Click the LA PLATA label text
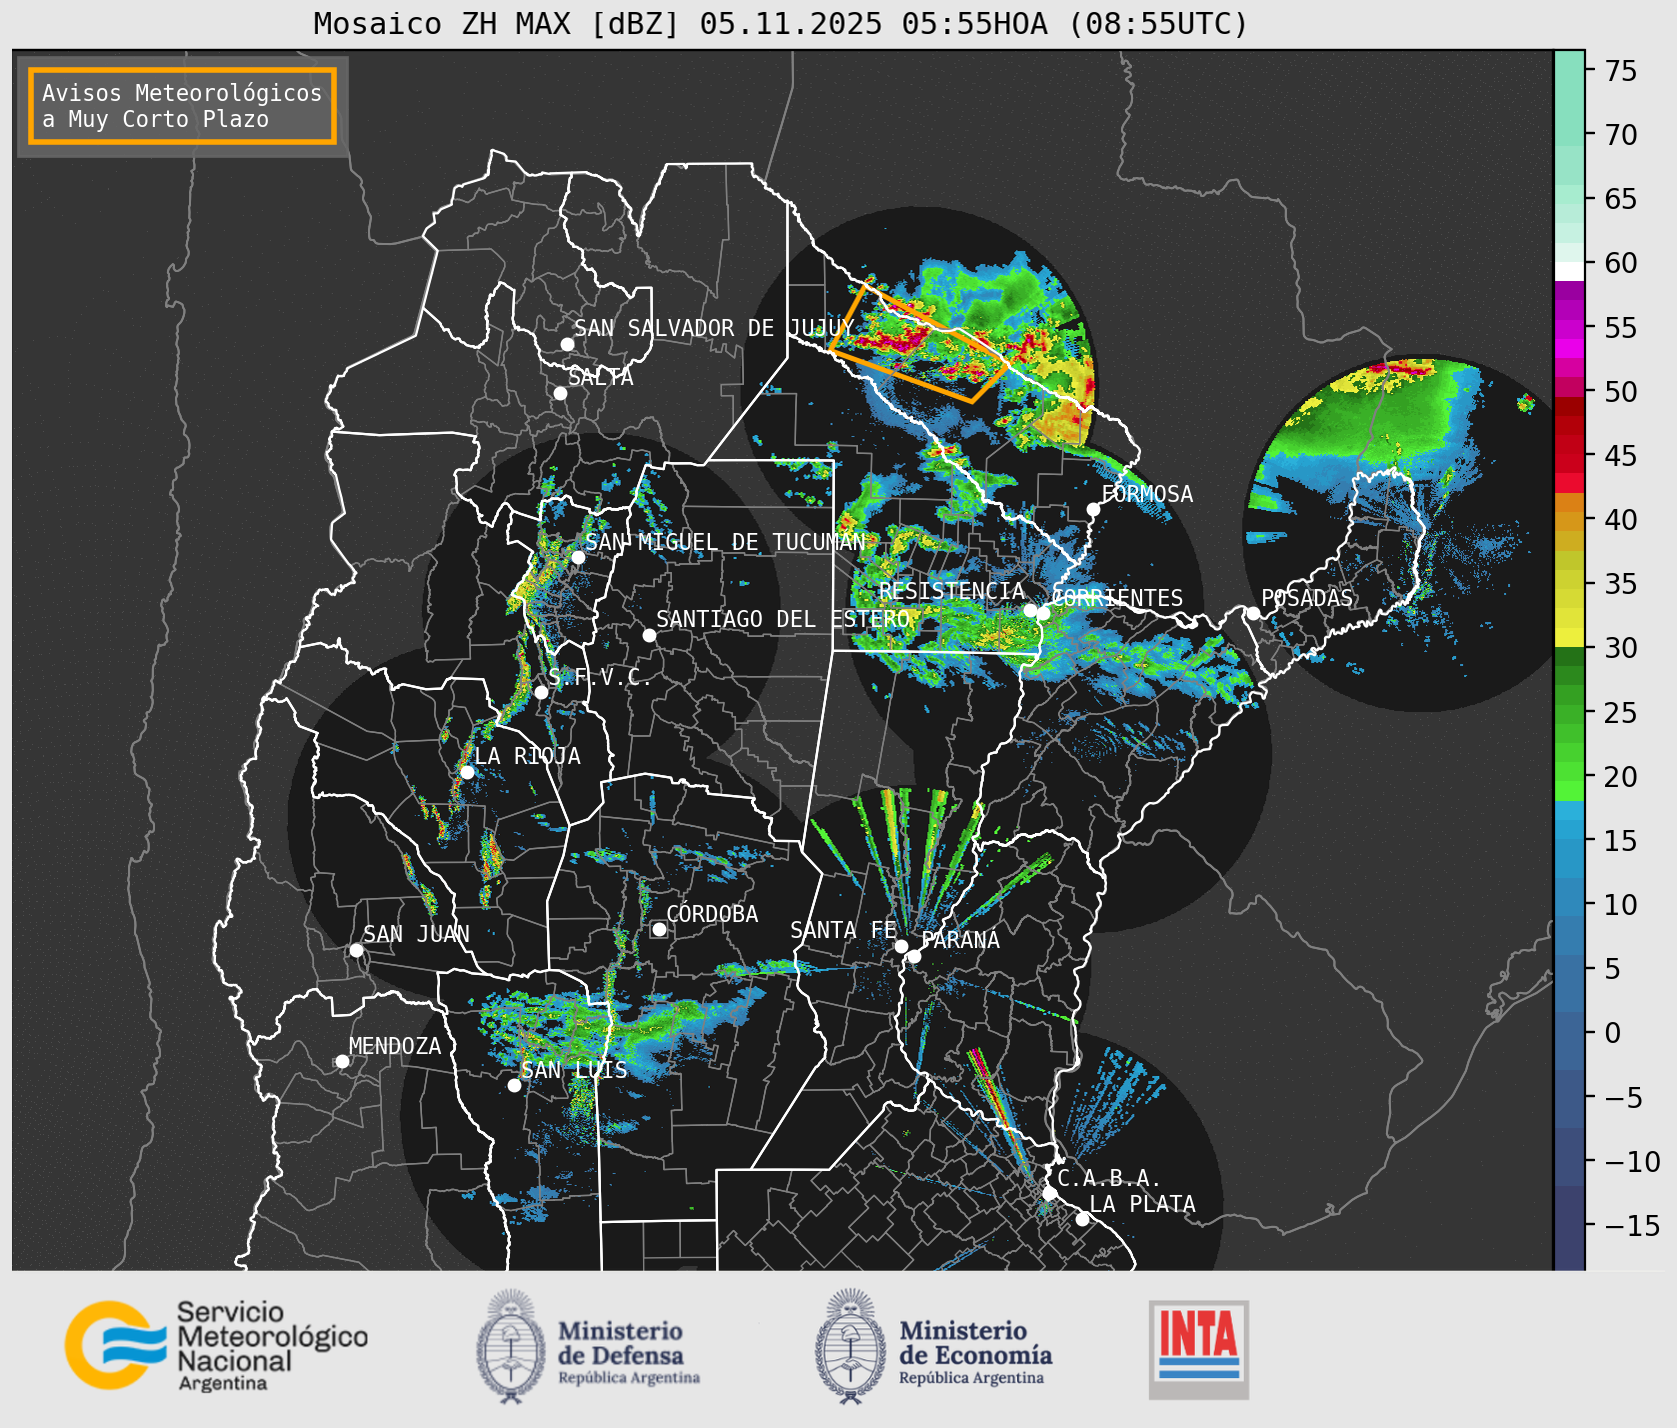 click(x=1142, y=1204)
